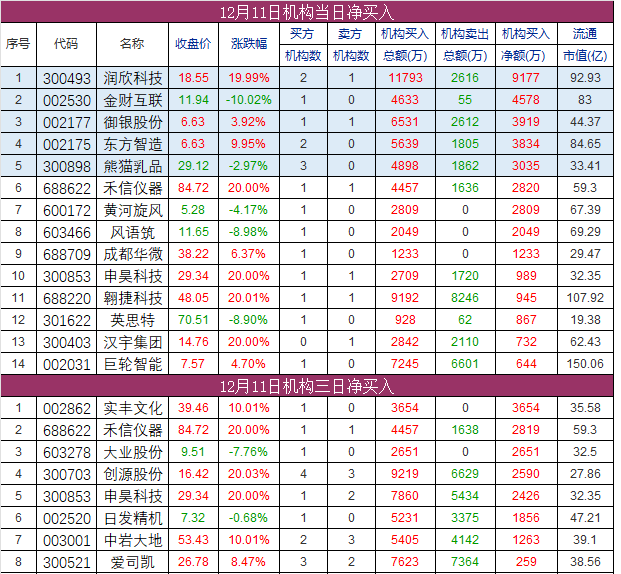Click stock name 日发精机

pos(133,518)
